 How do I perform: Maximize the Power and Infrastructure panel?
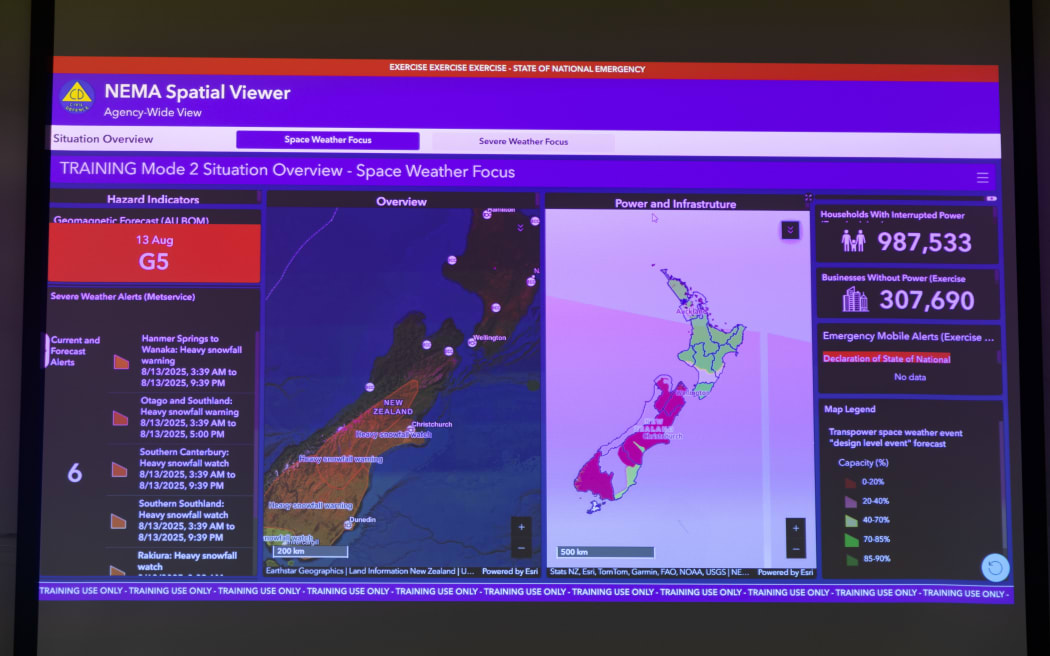click(808, 199)
